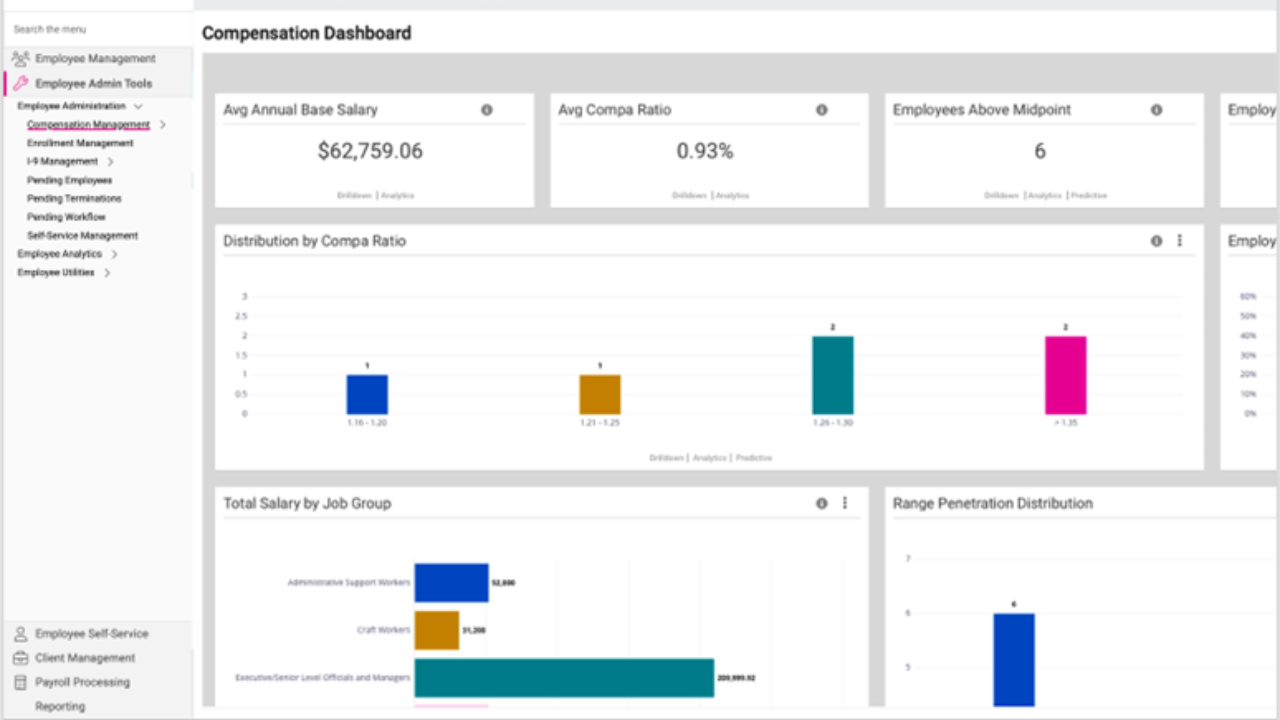This screenshot has width=1280, height=720.
Task: Open Employee Management in sidebar
Action: point(97,59)
